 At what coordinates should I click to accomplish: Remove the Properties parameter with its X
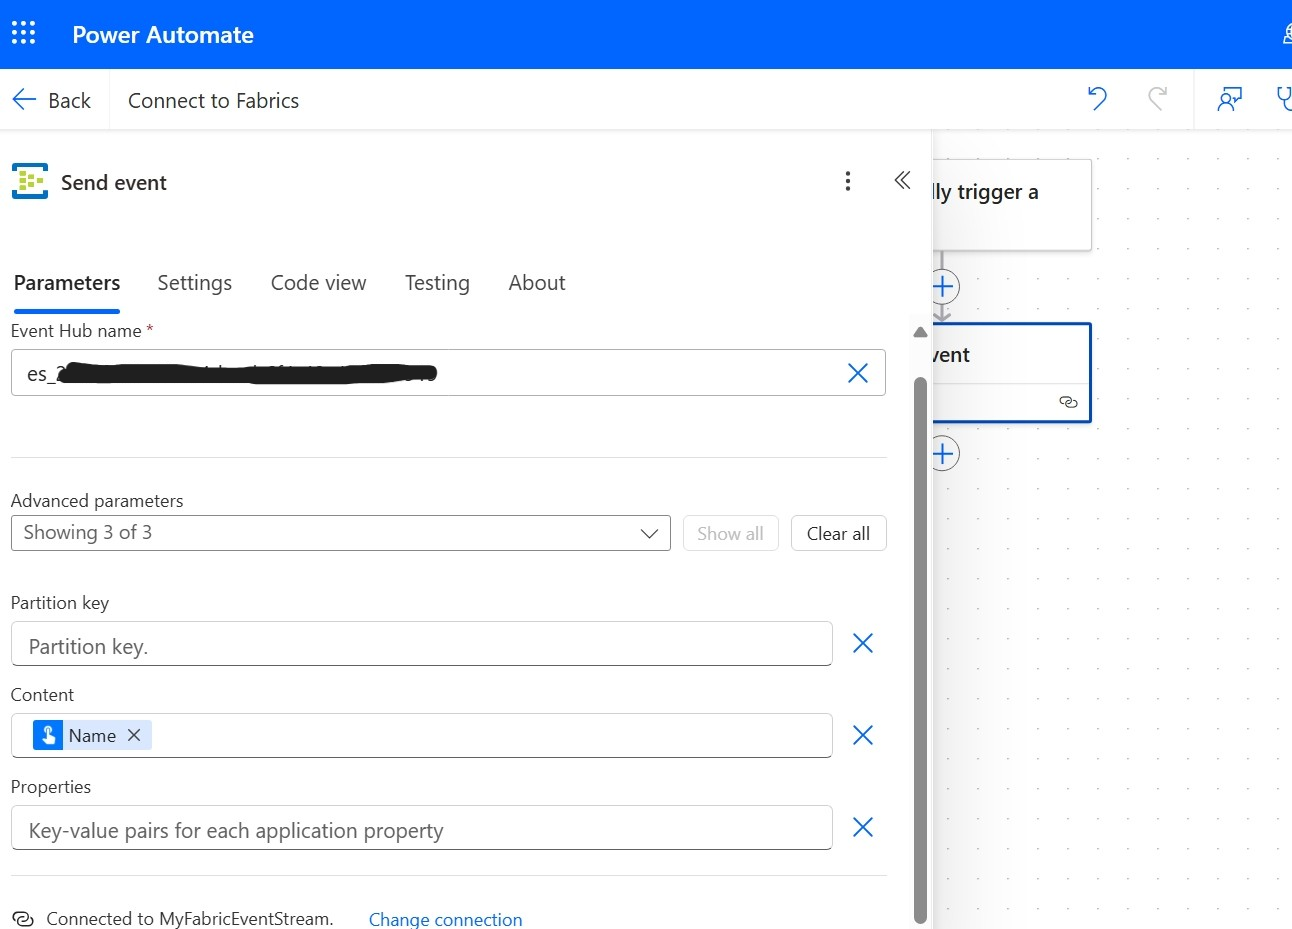point(862,827)
